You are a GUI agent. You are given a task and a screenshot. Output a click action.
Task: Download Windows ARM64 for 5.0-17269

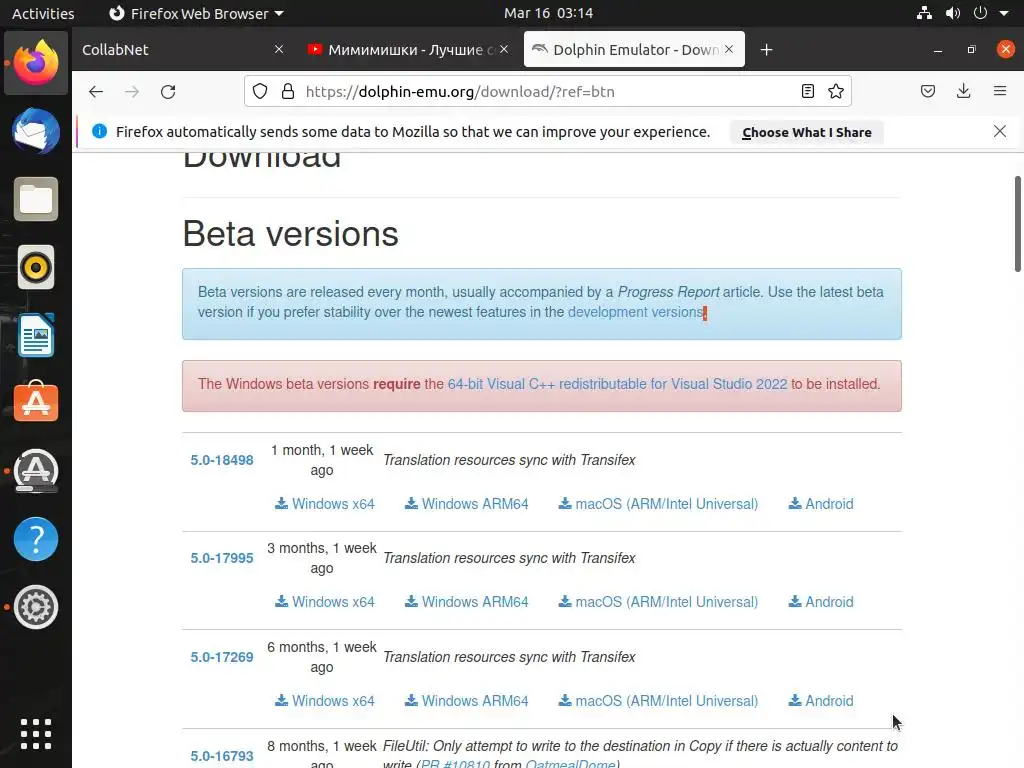click(466, 701)
